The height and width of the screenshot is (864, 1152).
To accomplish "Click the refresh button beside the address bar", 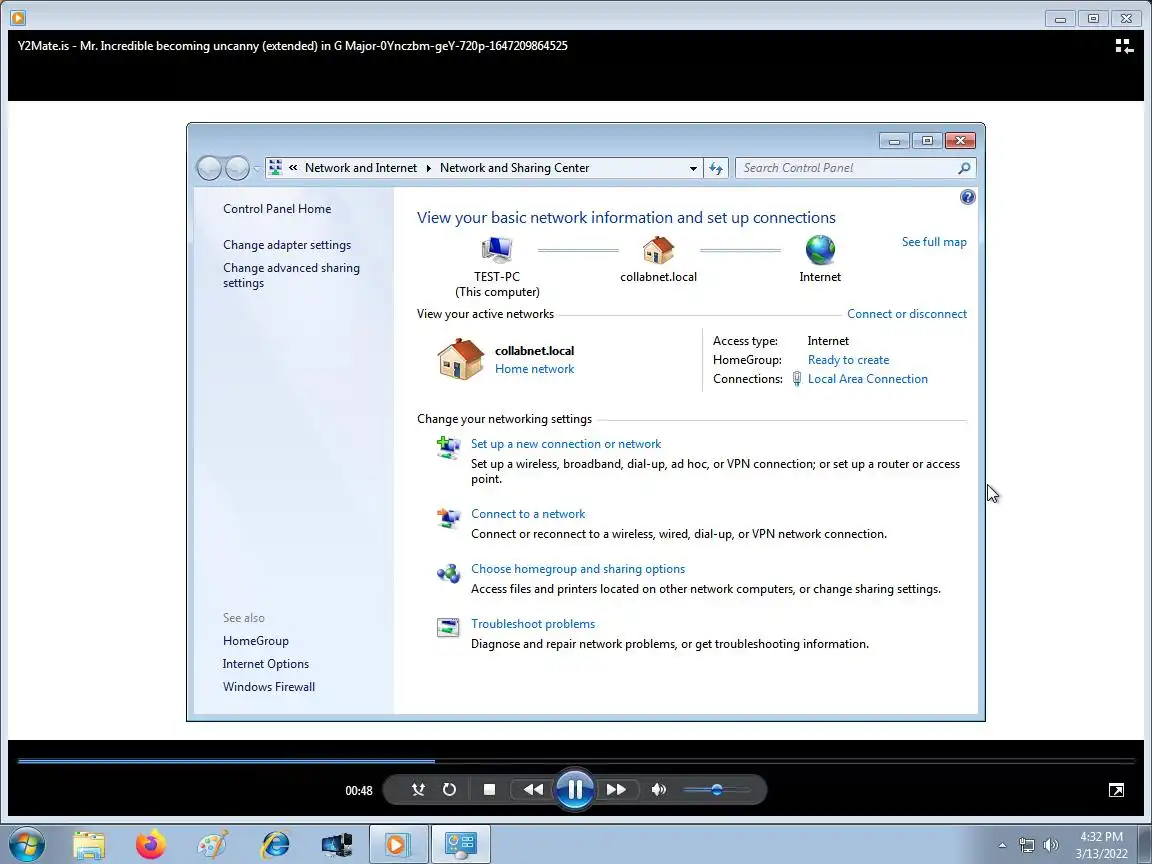I will tap(716, 168).
